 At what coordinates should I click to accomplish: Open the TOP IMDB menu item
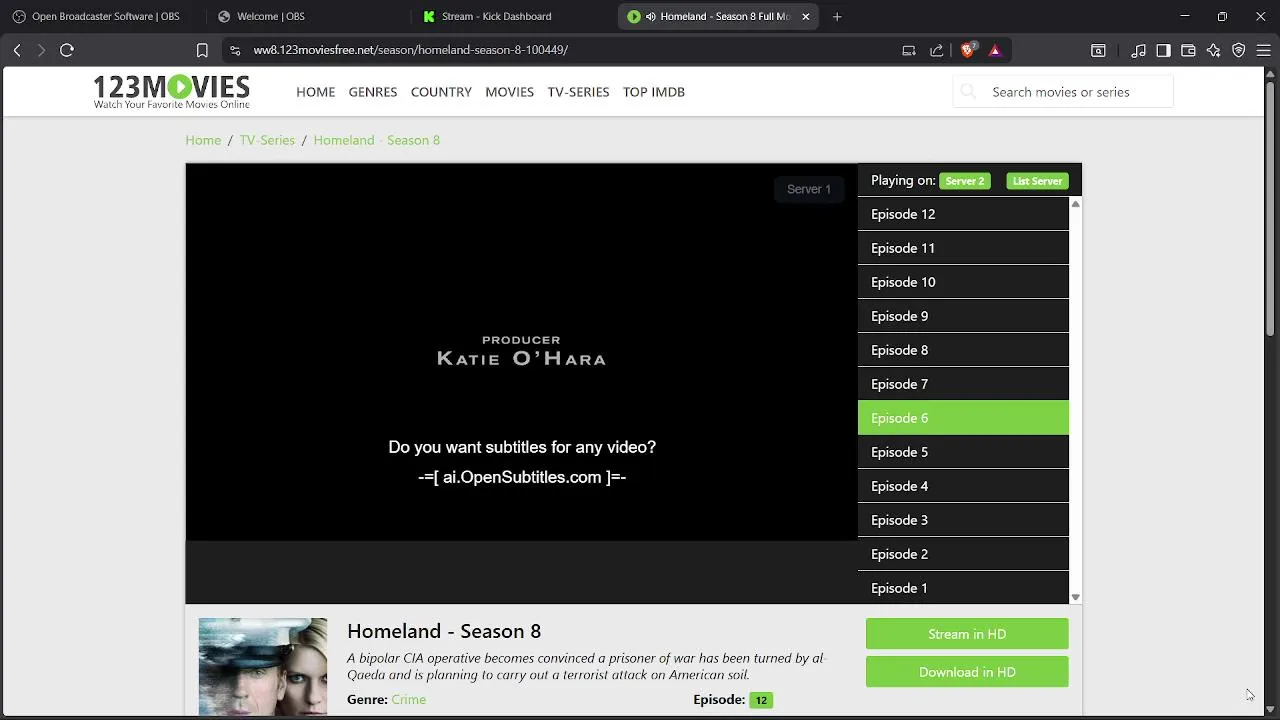[654, 92]
